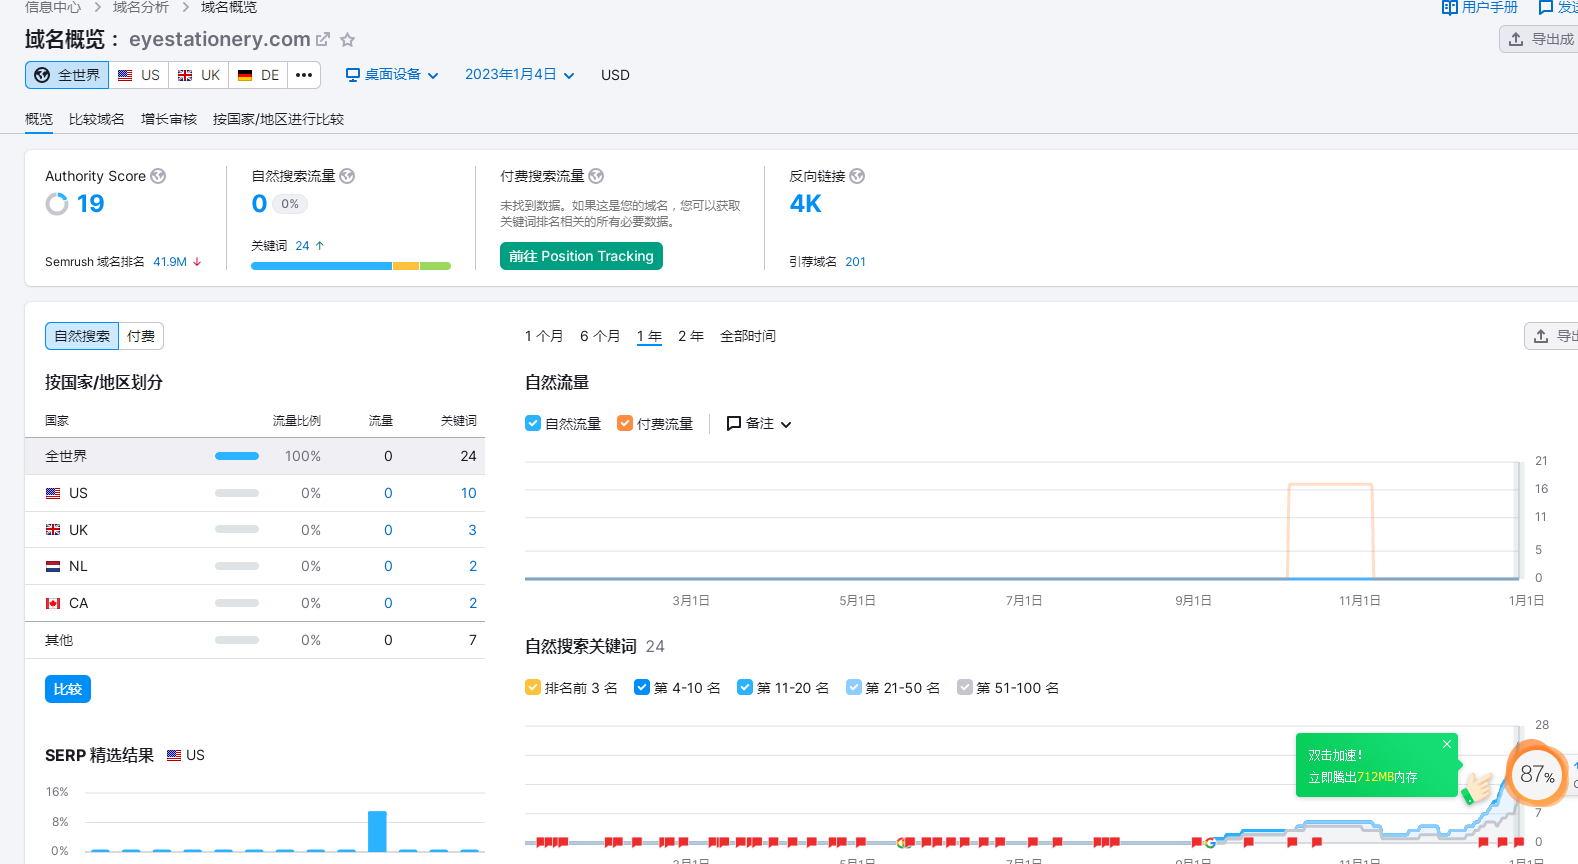Click the keywords up arrow next to 24
The width and height of the screenshot is (1578, 864).
(x=320, y=245)
